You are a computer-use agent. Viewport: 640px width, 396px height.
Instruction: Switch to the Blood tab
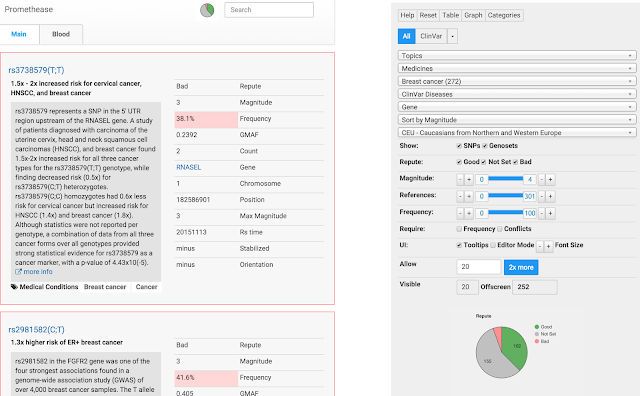[x=61, y=34]
